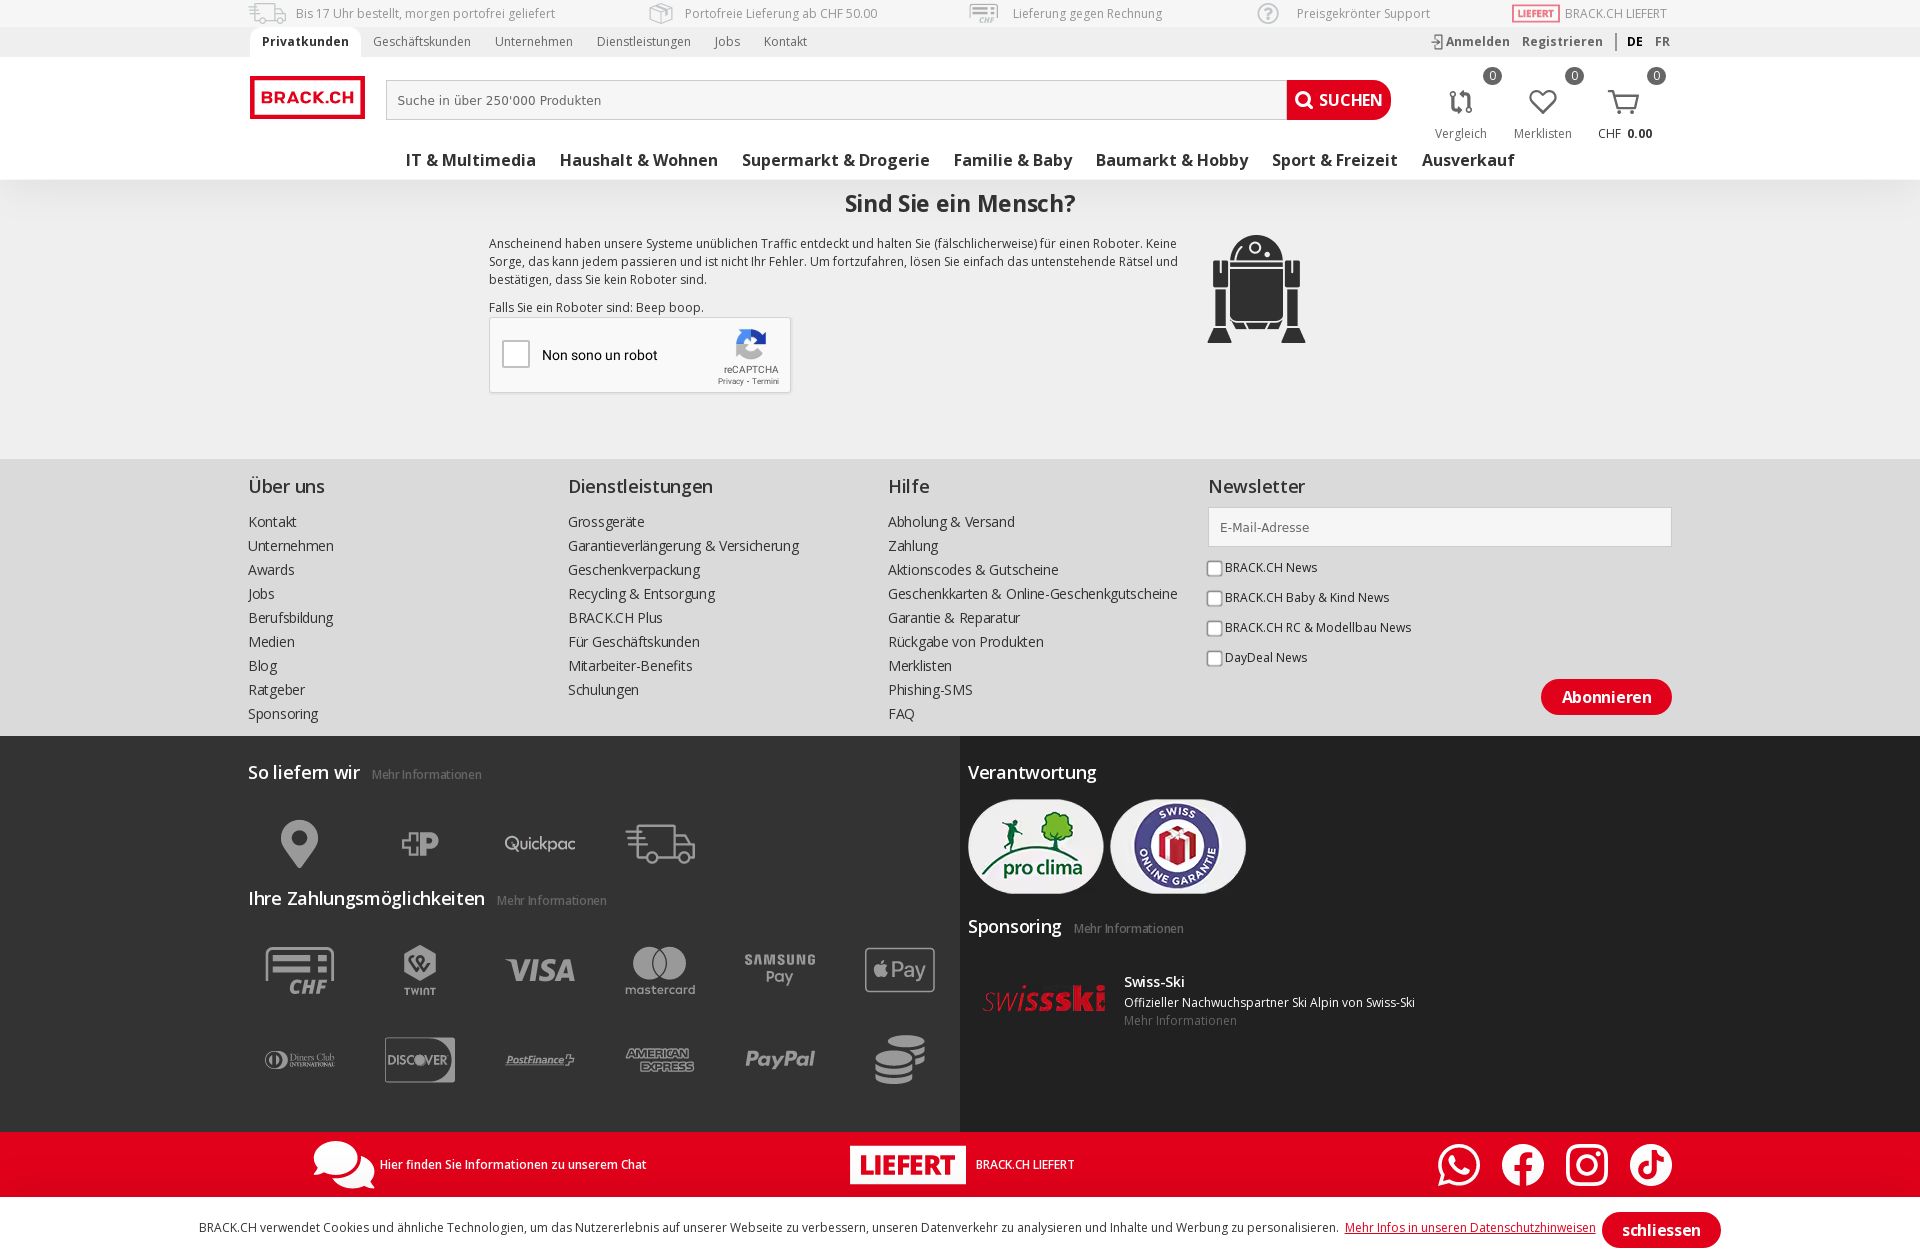The image size is (1920, 1258).
Task: Click the Abonnieren button
Action: tap(1606, 697)
